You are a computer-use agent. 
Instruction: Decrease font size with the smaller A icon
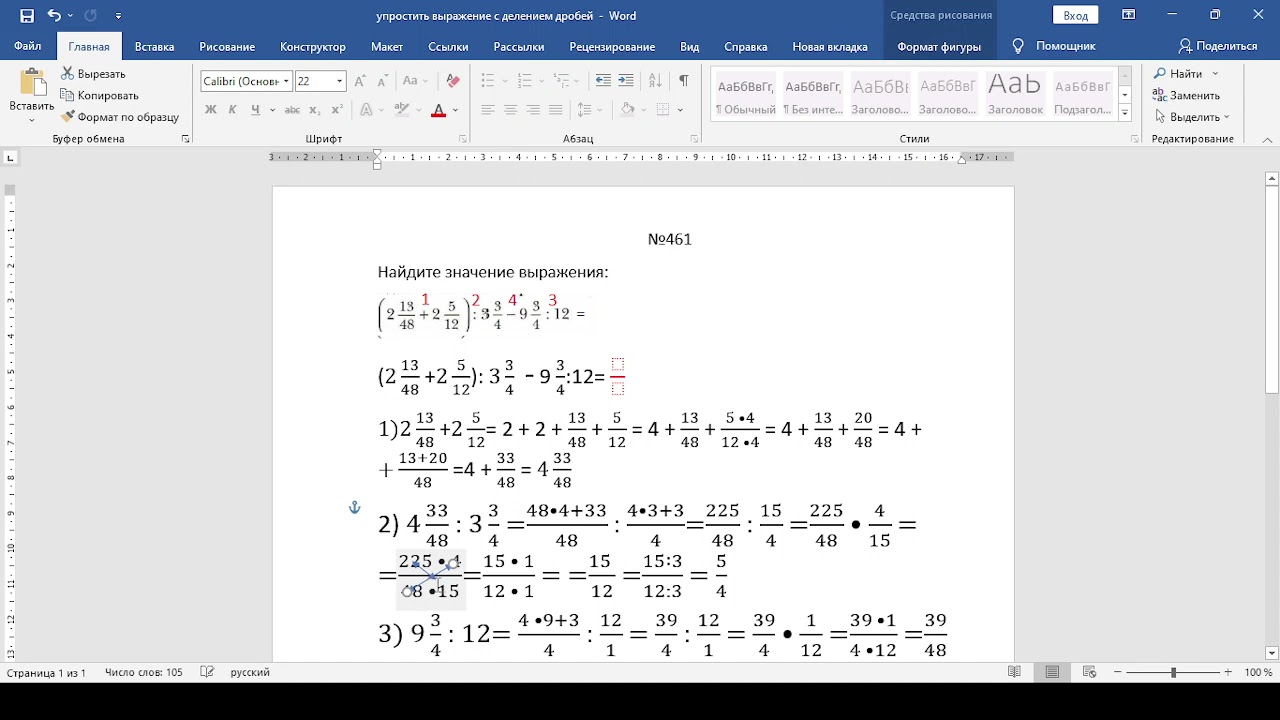383,81
